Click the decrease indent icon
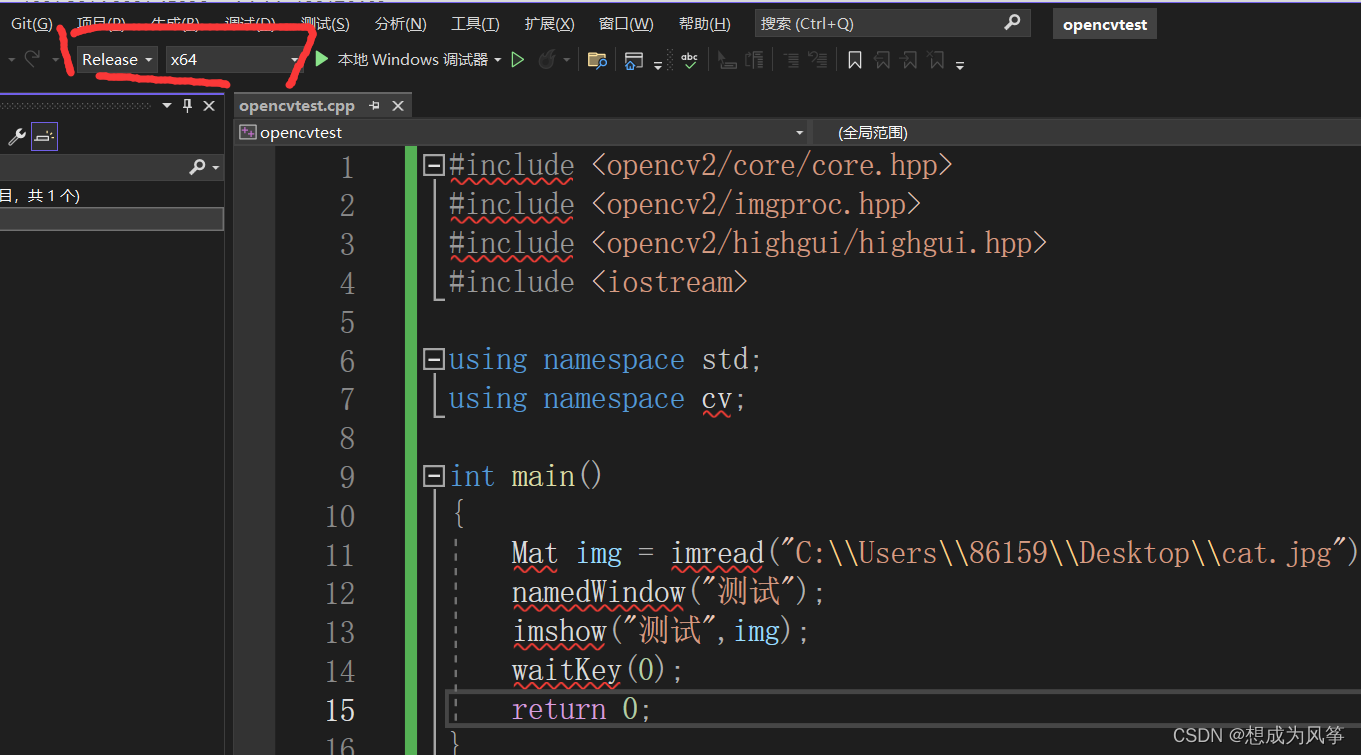 tap(728, 61)
